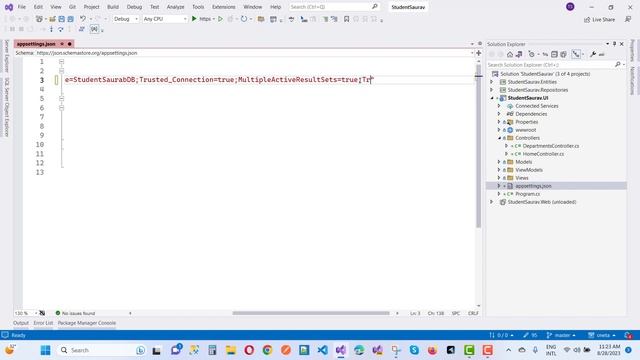Click Pending Changes Filter clock icon
Screen dimensions: 640x360
click(531, 54)
